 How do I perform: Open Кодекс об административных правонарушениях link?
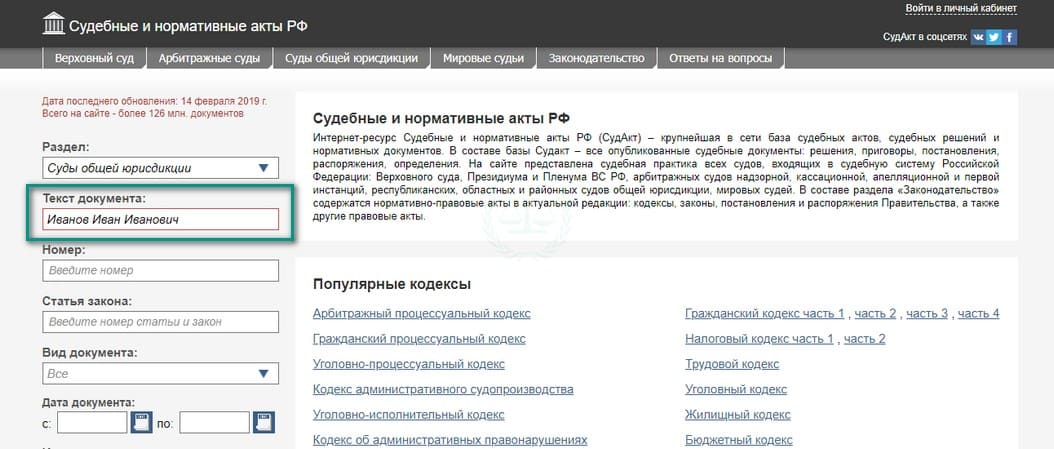(x=450, y=441)
